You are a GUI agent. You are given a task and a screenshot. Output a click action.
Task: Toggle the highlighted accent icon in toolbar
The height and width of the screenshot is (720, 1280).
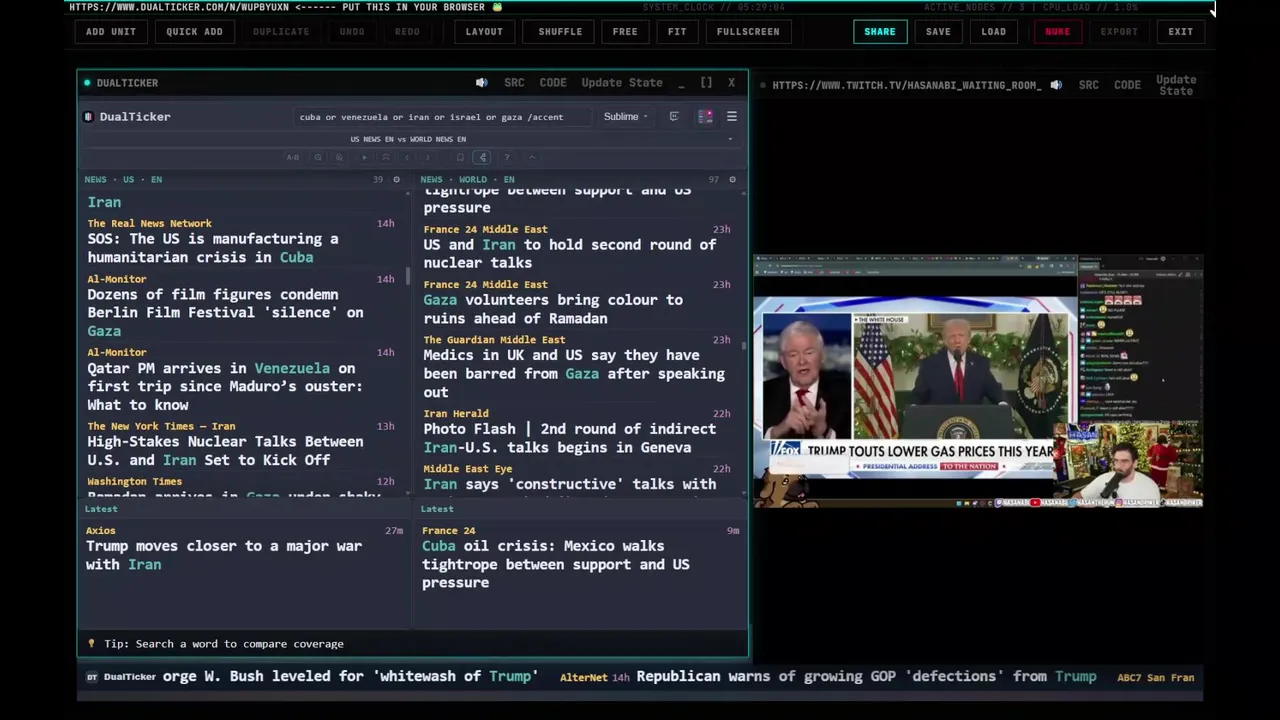pos(483,157)
